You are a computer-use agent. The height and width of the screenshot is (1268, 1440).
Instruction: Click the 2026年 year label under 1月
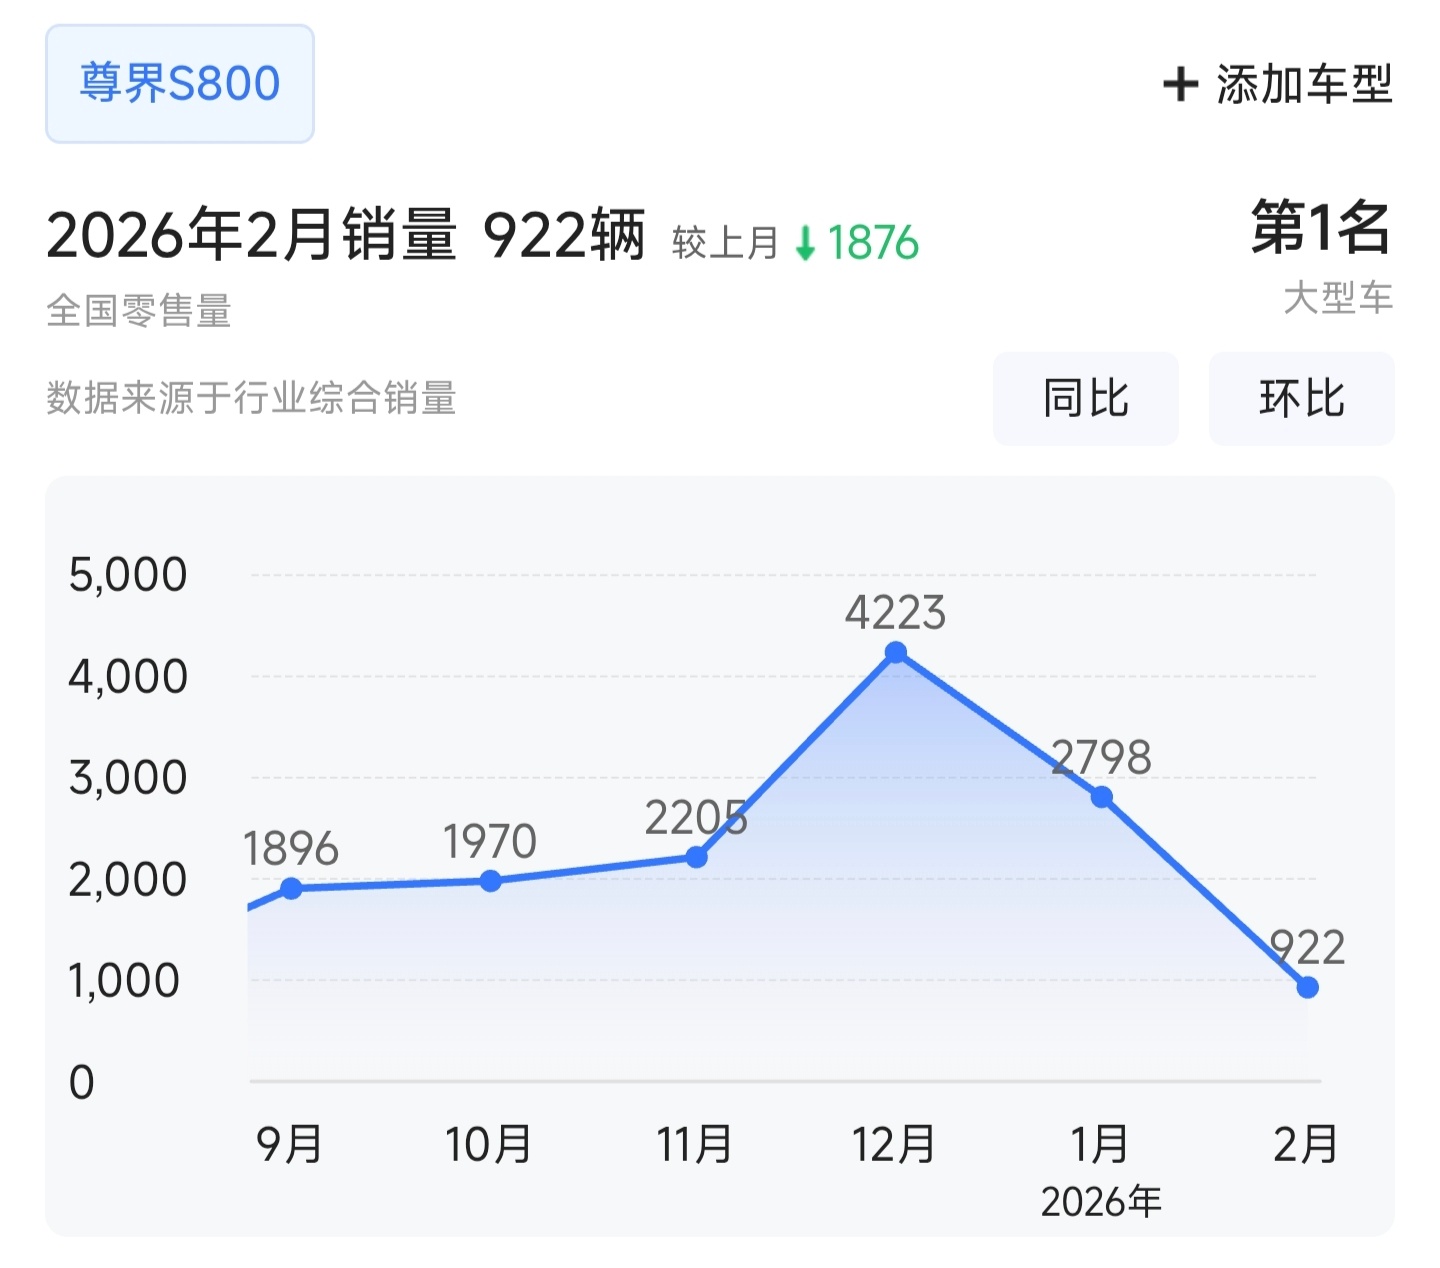point(1101,1201)
